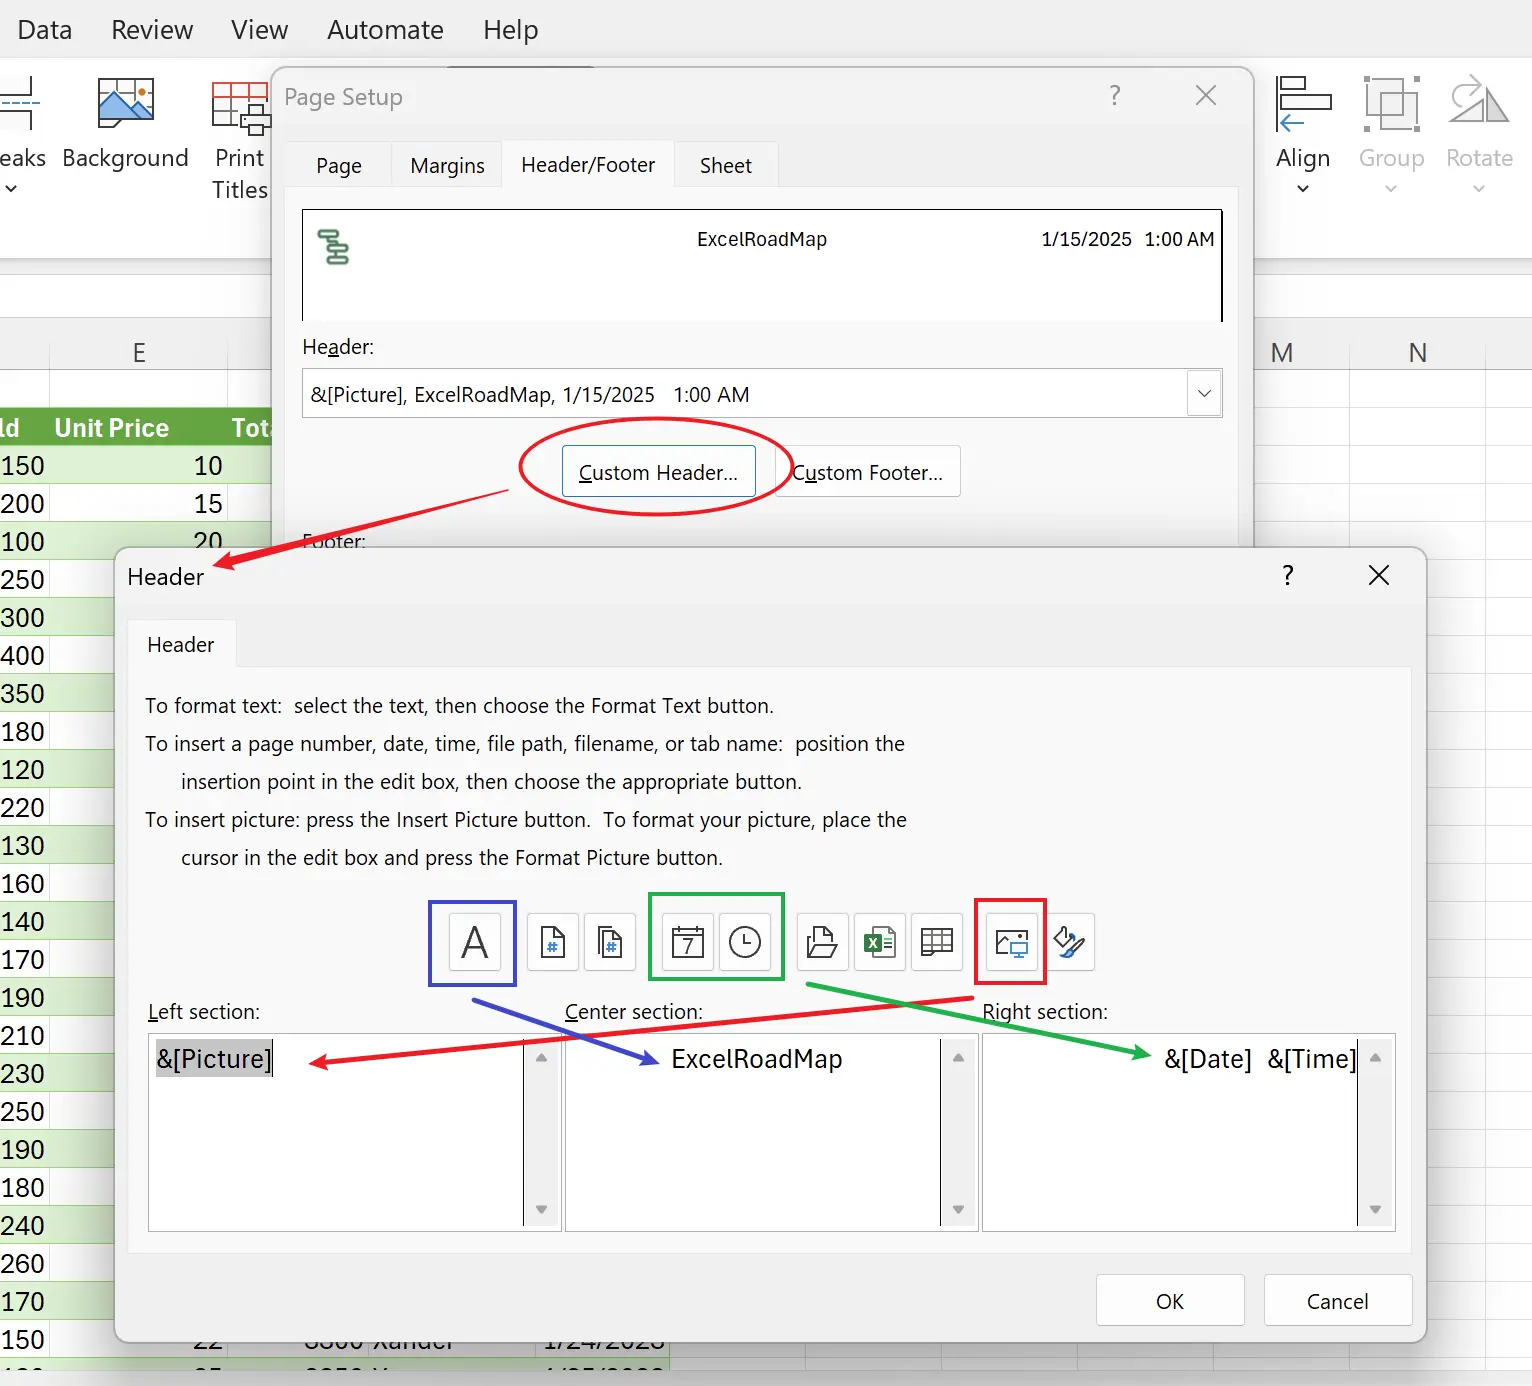Open the Header text dropdown
The image size is (1532, 1386).
click(1204, 393)
